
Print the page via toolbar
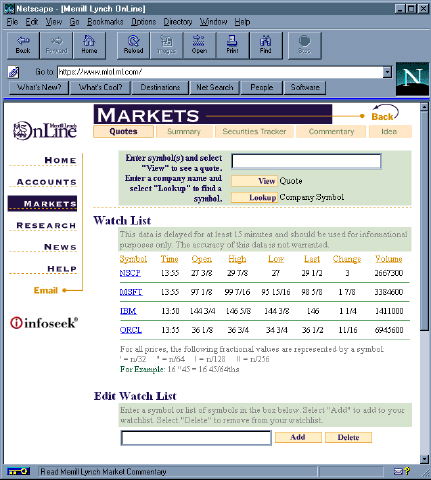coord(232,46)
